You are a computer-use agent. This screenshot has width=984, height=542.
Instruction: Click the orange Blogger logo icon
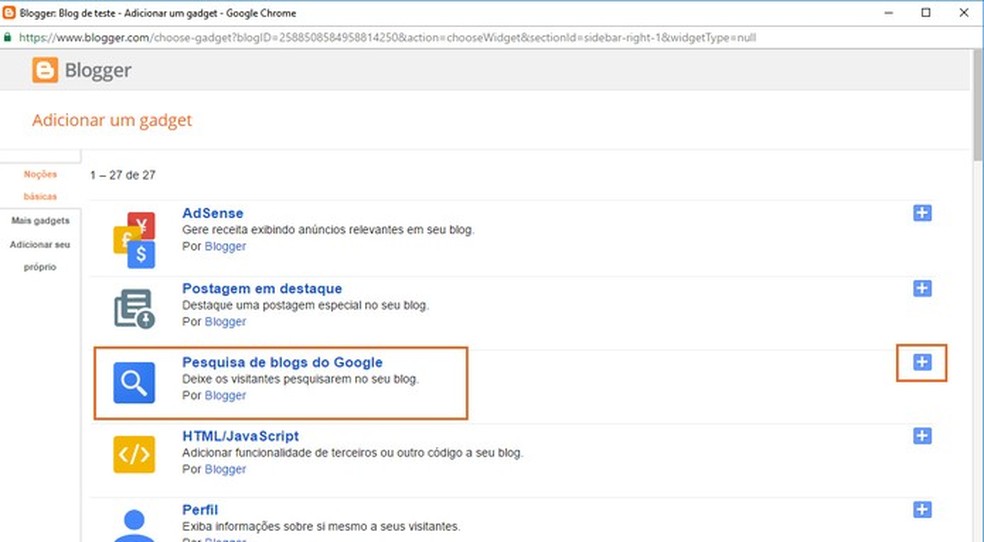click(x=45, y=70)
